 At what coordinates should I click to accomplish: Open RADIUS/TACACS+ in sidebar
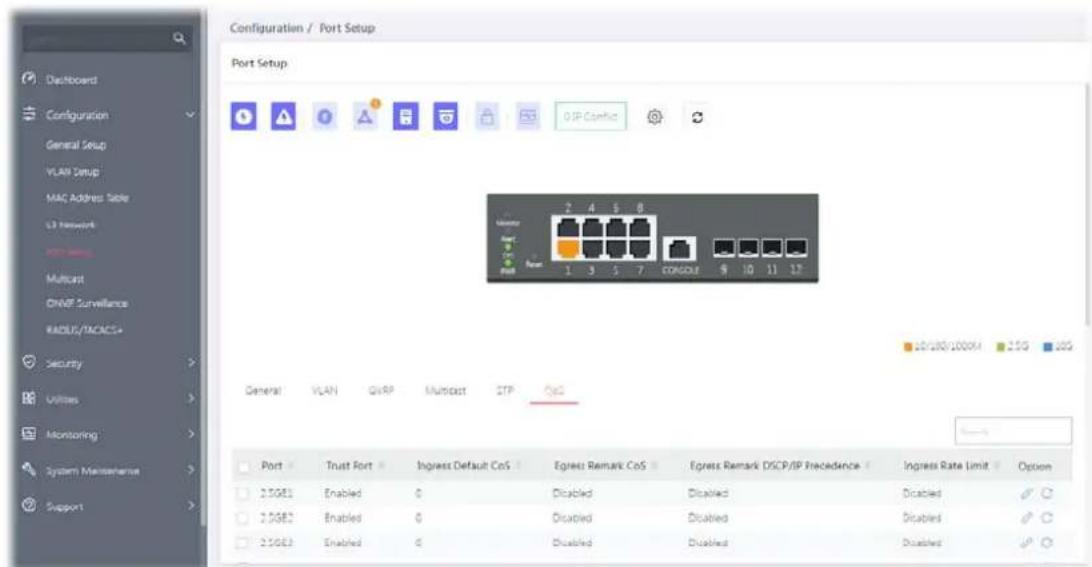[x=84, y=329]
